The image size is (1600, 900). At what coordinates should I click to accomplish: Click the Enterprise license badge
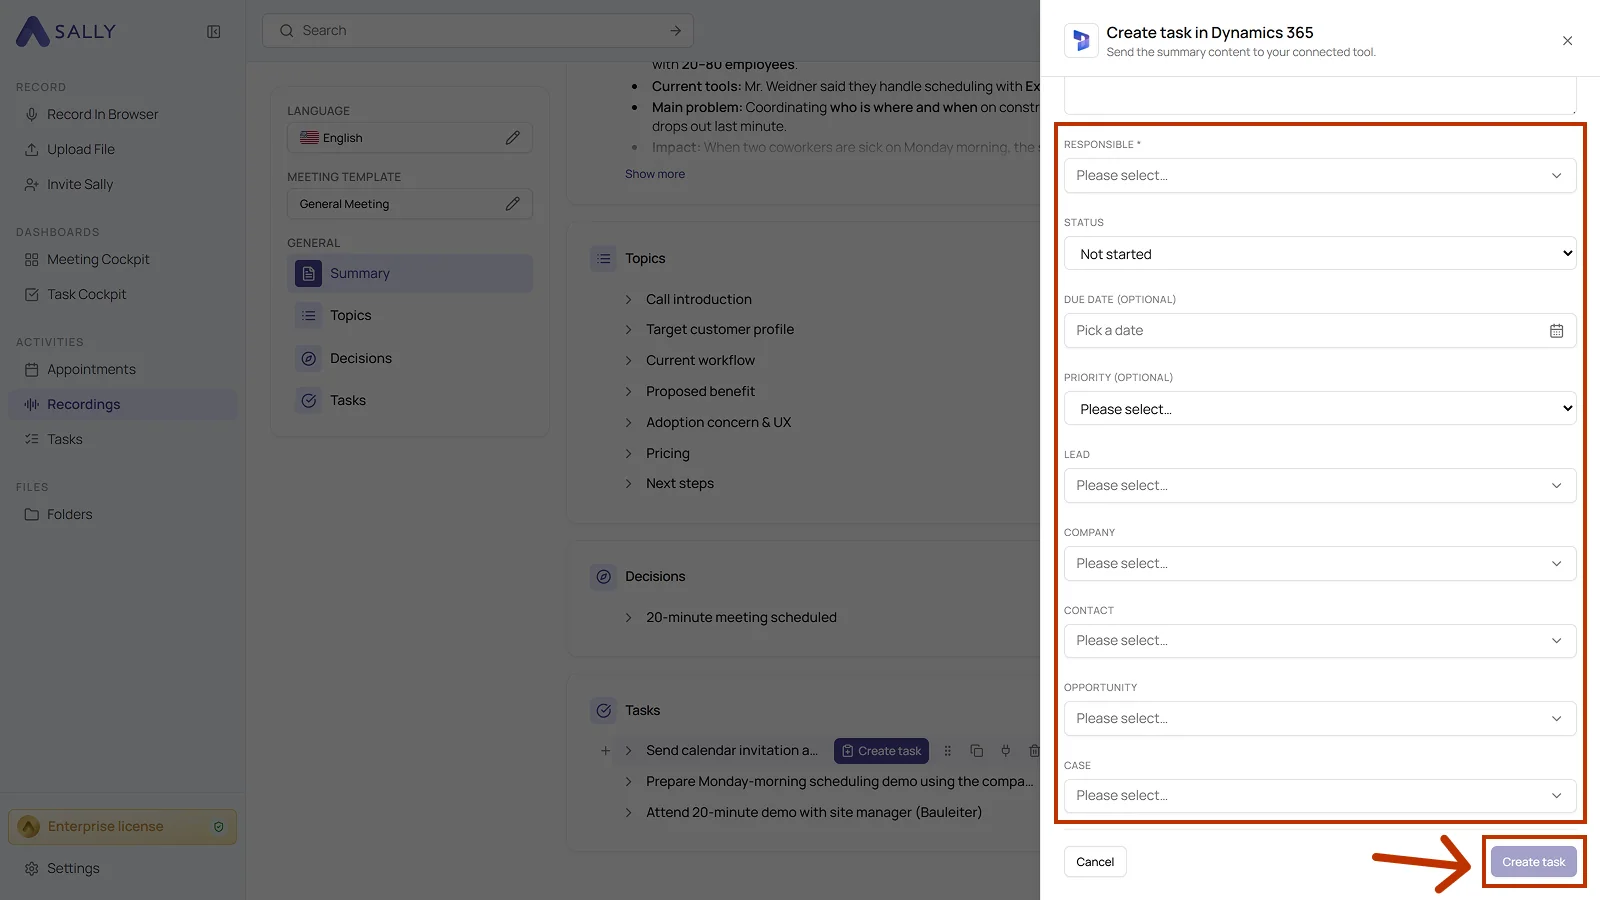123,827
